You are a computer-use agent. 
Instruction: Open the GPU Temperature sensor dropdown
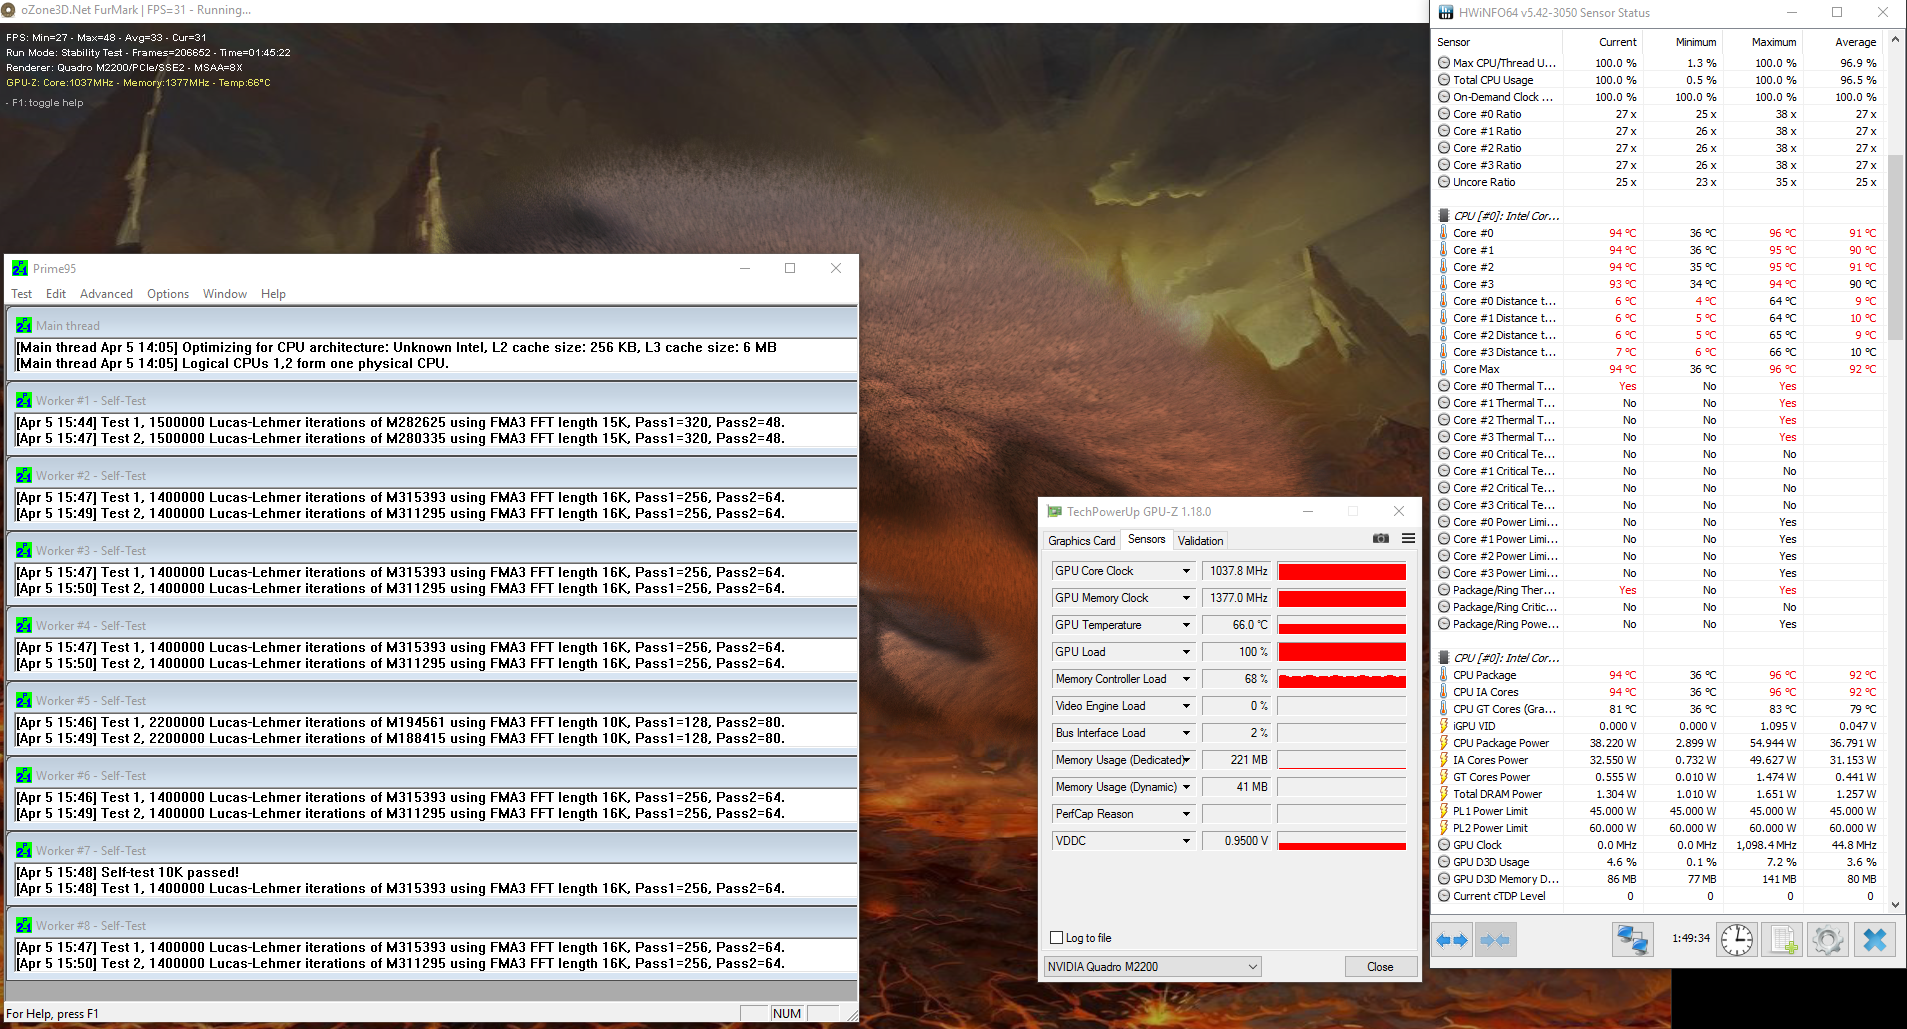(1186, 625)
